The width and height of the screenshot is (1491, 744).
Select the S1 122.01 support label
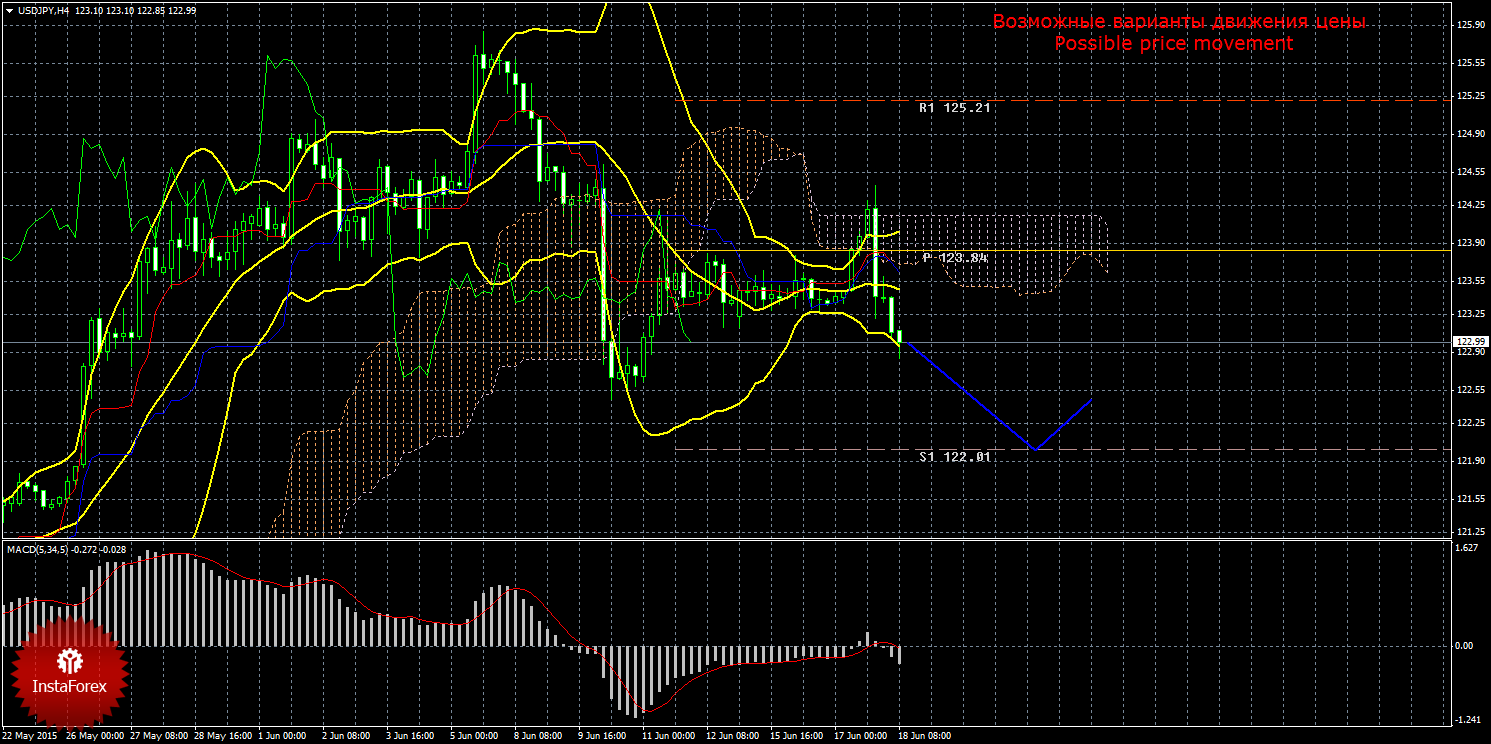955,457
